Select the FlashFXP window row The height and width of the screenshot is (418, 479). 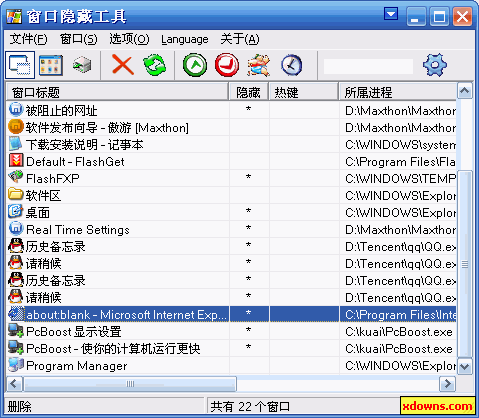pos(231,178)
